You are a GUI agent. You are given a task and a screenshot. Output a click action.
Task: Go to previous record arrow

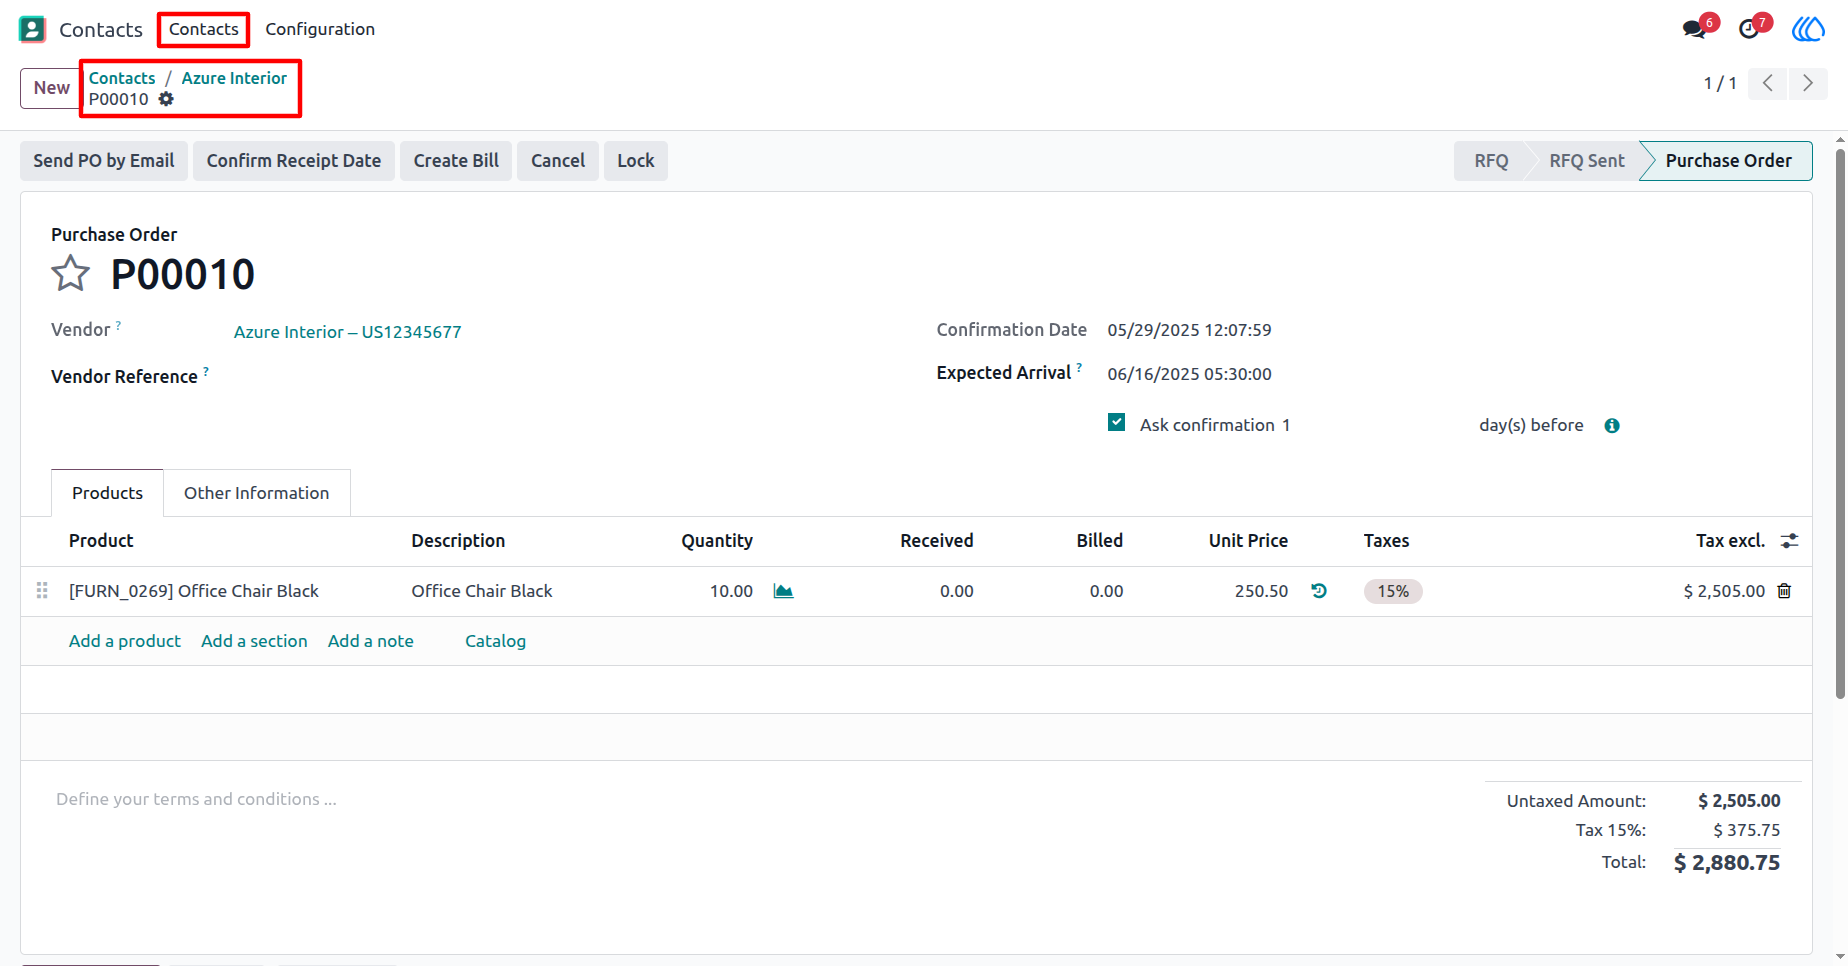click(1768, 83)
